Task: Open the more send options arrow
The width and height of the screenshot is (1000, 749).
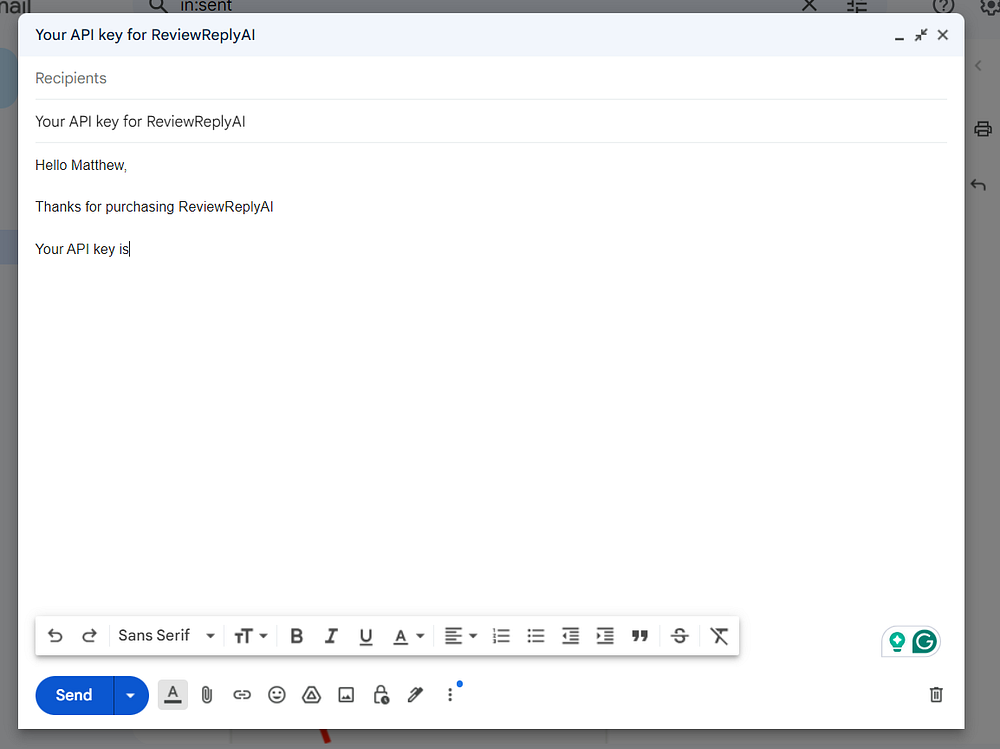Action: [x=131, y=695]
